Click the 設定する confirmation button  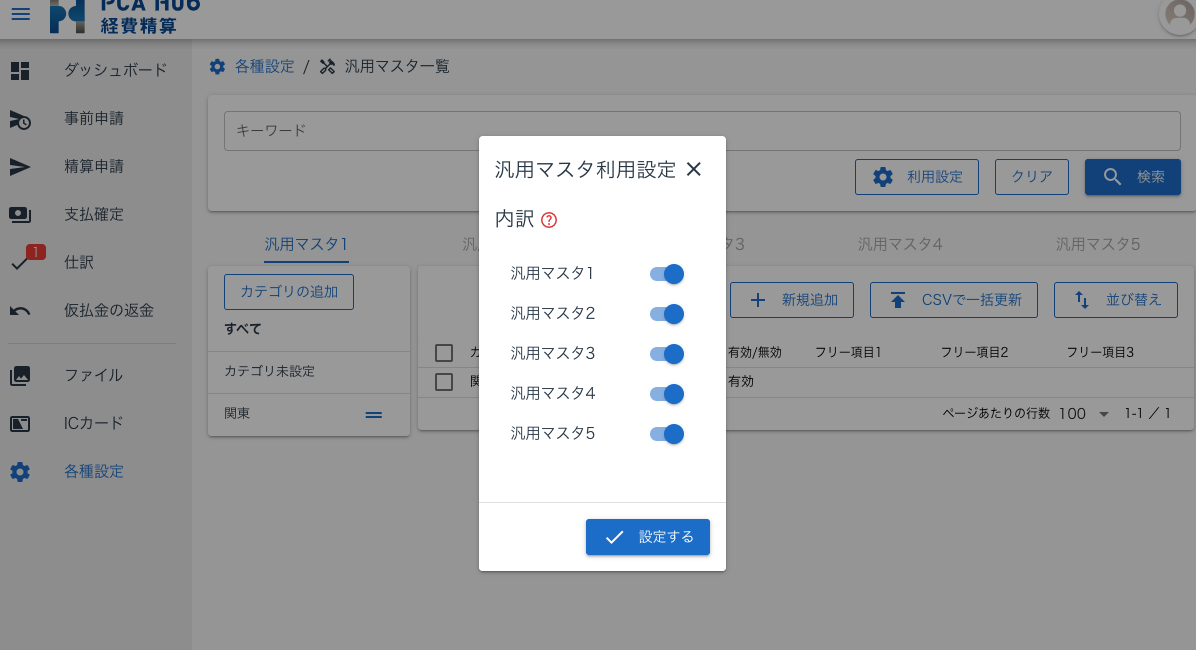click(x=647, y=536)
